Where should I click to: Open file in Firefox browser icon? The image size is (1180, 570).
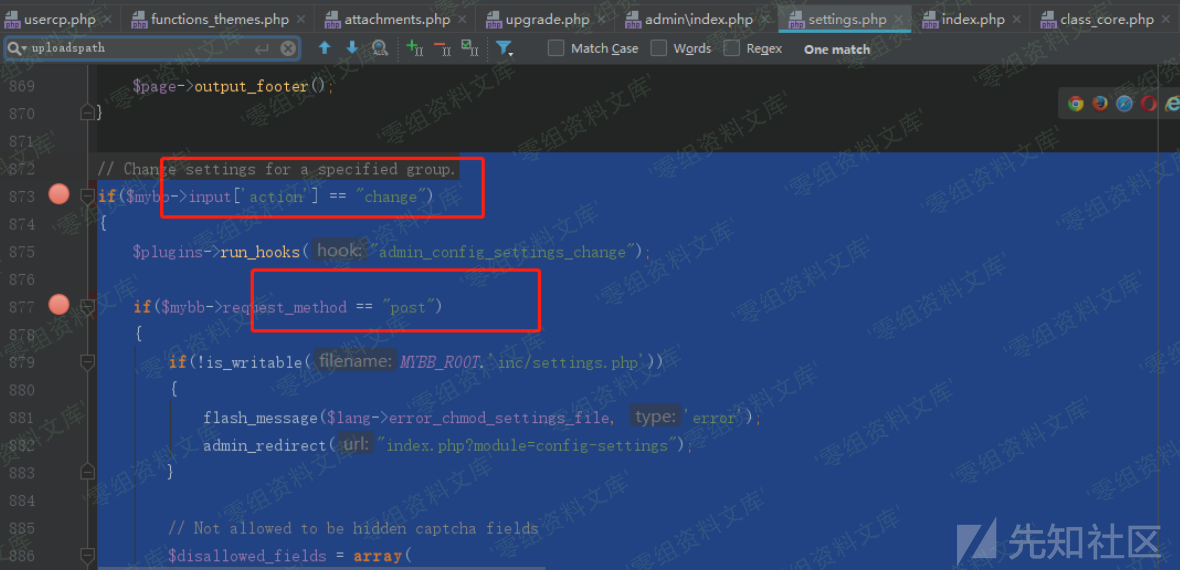tap(1100, 103)
